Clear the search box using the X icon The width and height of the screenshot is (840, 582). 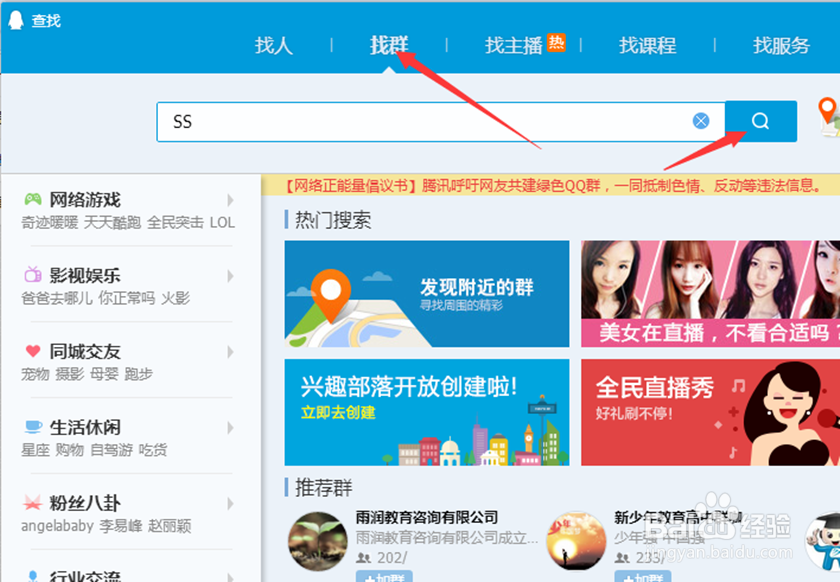point(700,120)
